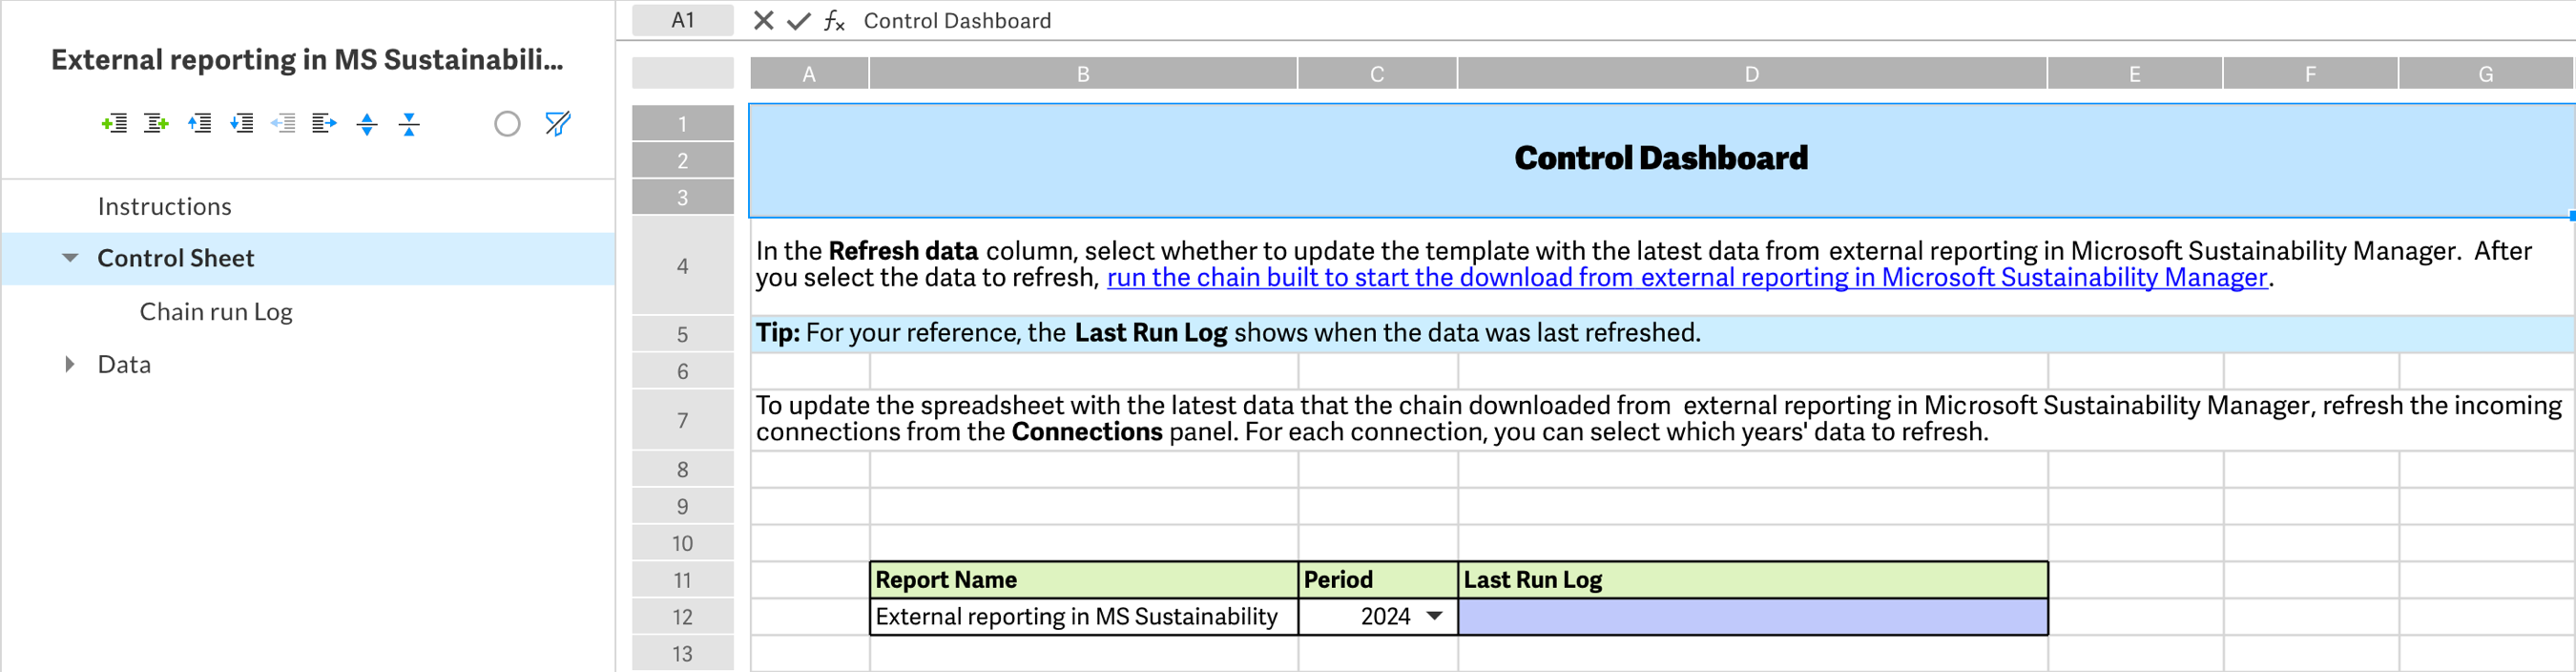This screenshot has width=2576, height=672.
Task: Select row 4 header
Action: click(x=683, y=266)
